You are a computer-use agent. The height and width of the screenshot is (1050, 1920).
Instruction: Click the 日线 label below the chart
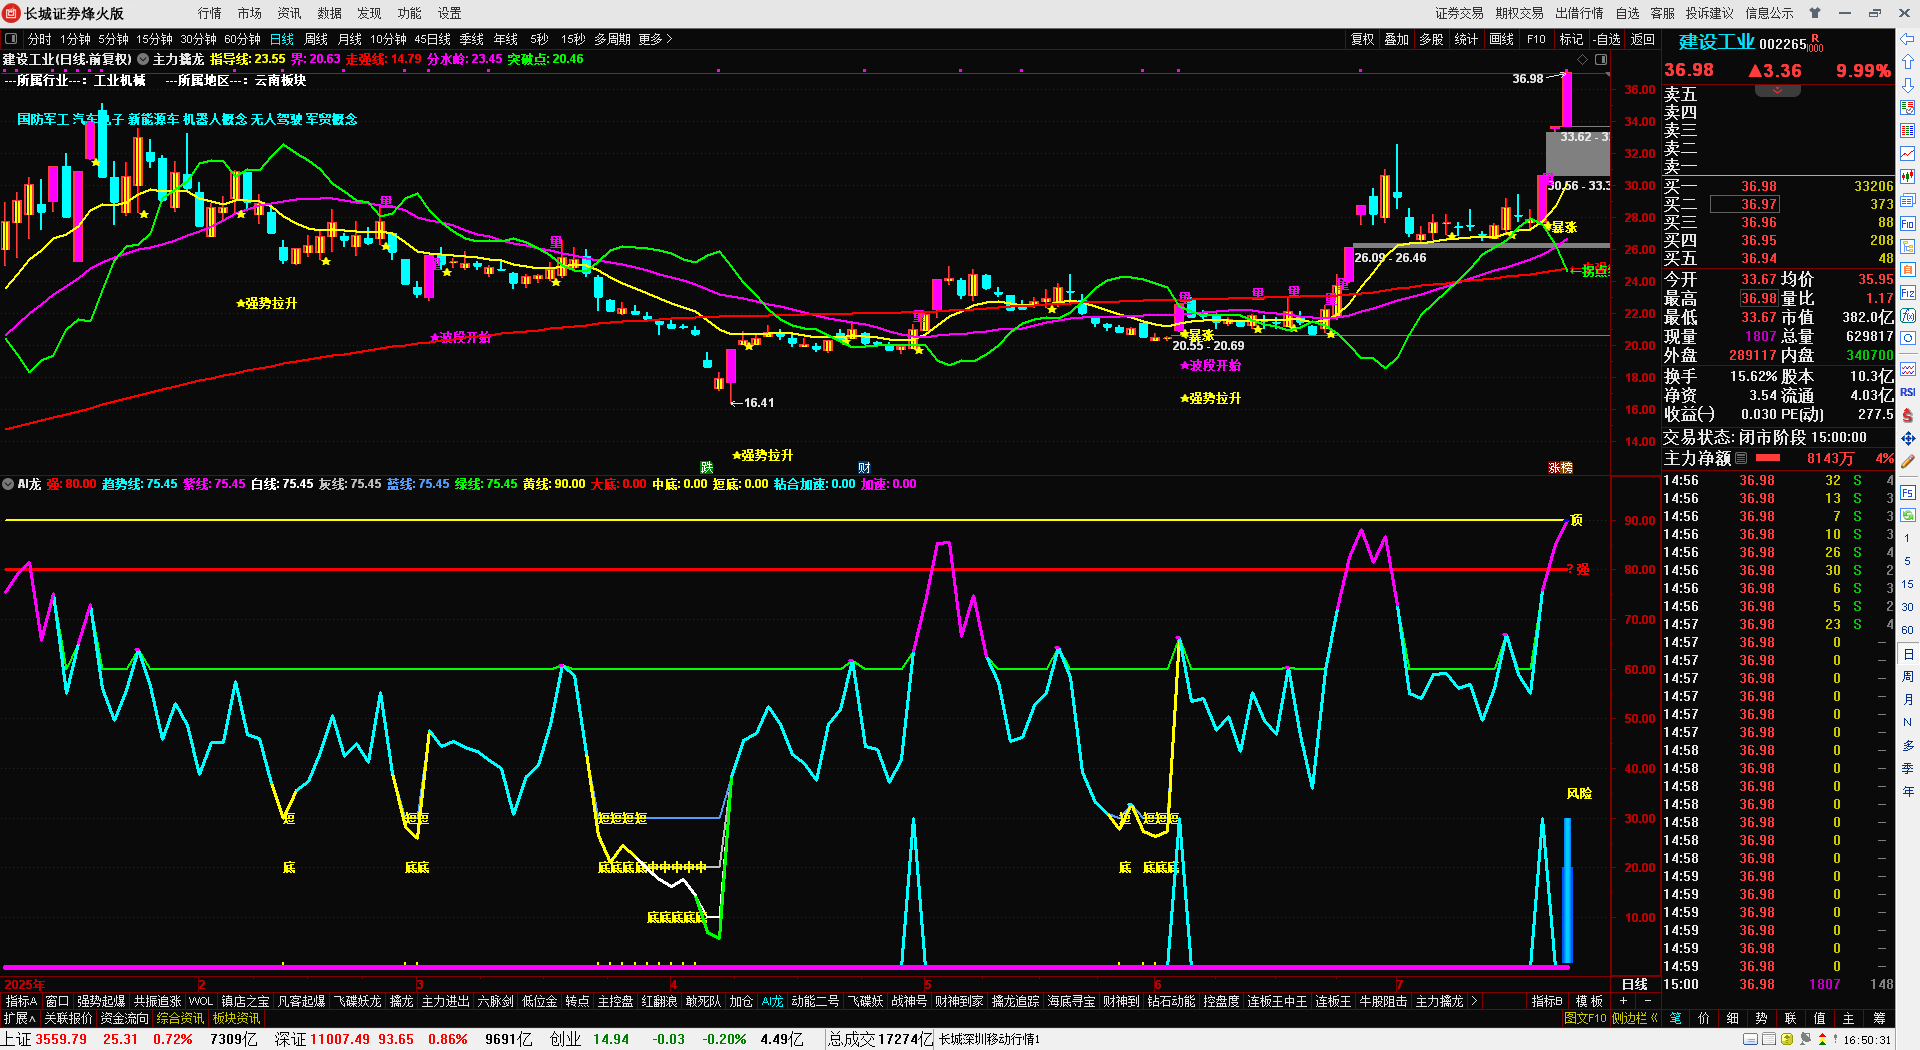coord(1635,985)
